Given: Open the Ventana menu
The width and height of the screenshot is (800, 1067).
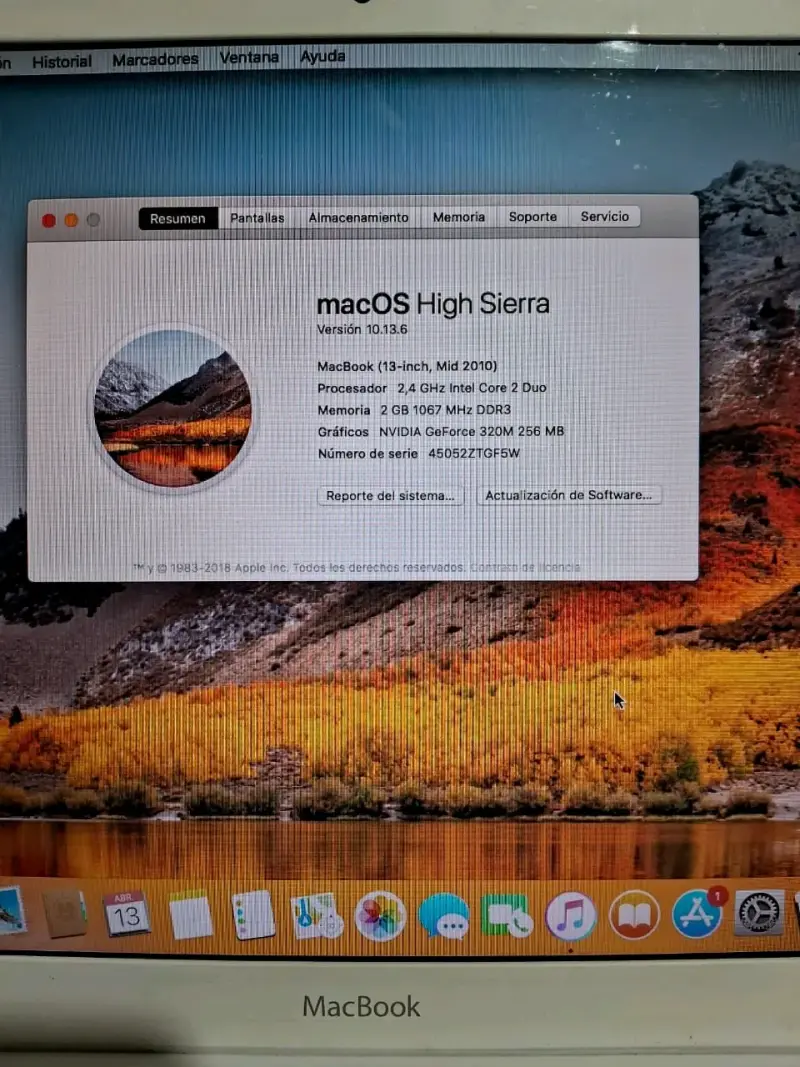Looking at the screenshot, I should [249, 58].
